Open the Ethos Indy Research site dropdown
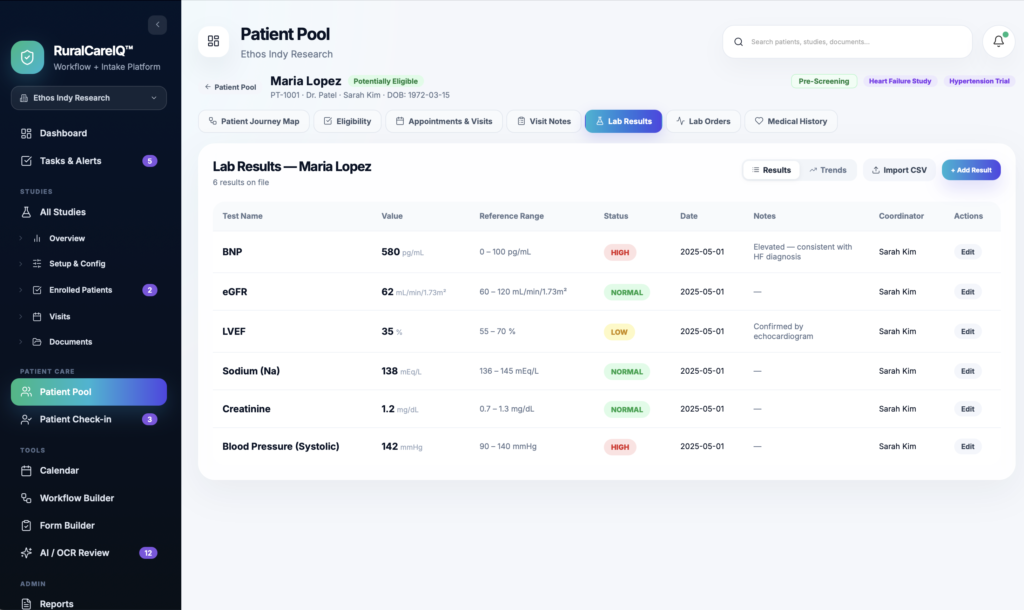Viewport: 1024px width, 610px height. pos(89,98)
